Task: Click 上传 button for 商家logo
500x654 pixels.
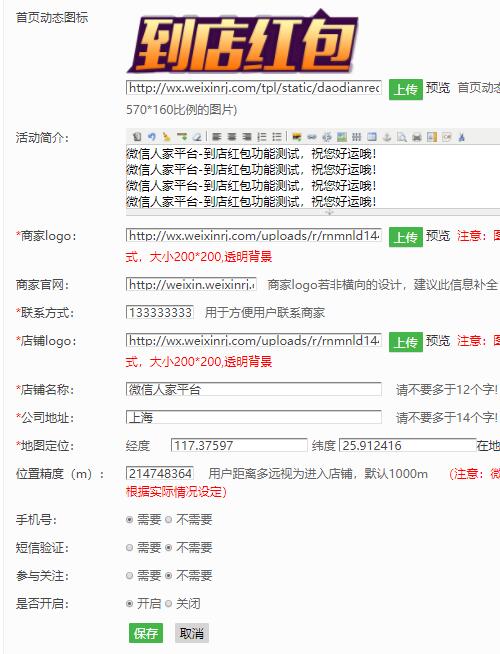Action: click(x=406, y=237)
